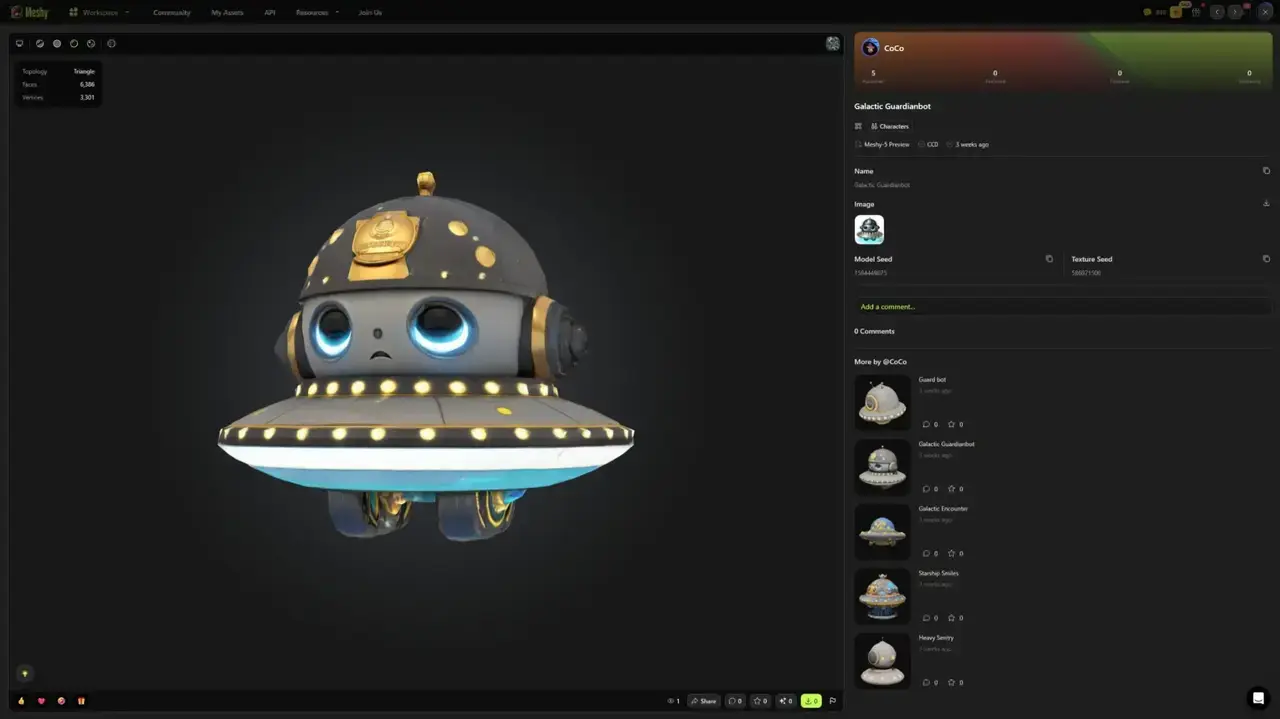Select the textured material view icon
The height and width of the screenshot is (719, 1280).
pyautogui.click(x=40, y=43)
